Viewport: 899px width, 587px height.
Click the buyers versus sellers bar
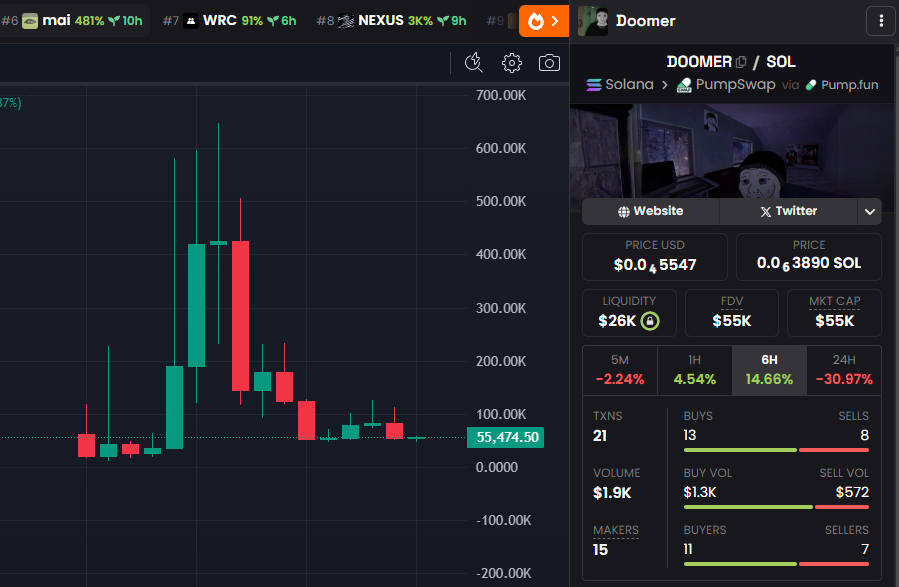(x=776, y=564)
